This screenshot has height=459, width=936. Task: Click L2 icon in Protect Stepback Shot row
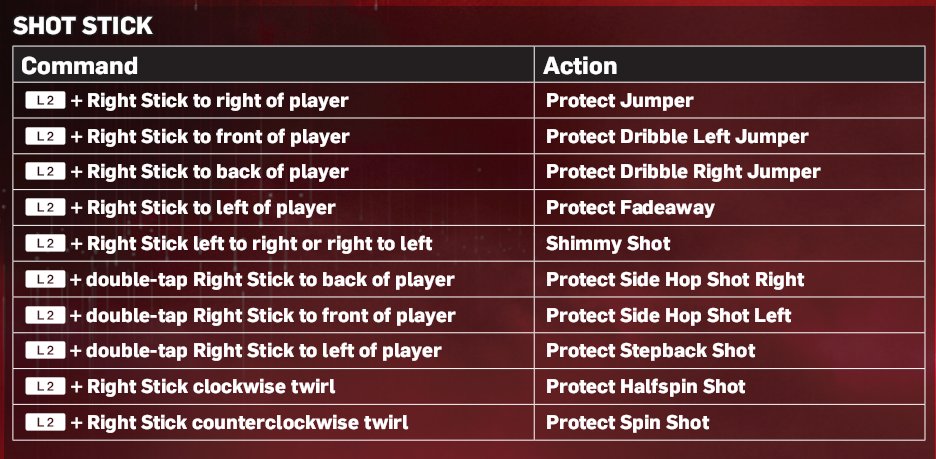pos(45,350)
